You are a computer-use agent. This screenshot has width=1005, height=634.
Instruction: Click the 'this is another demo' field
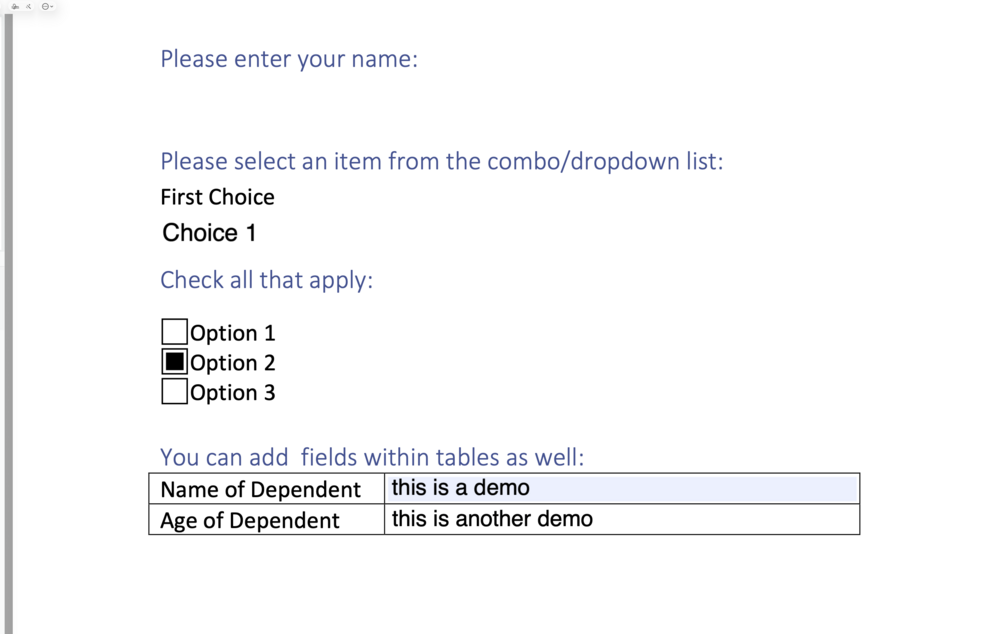point(620,519)
